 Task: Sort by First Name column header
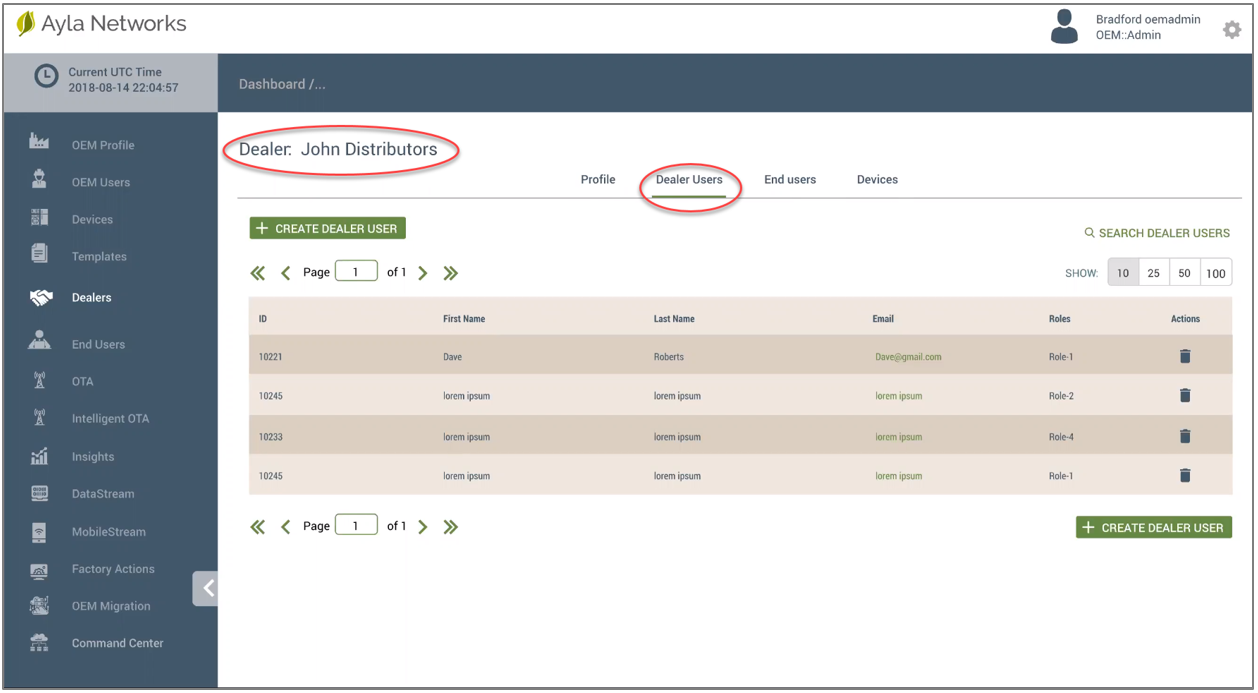click(x=464, y=319)
